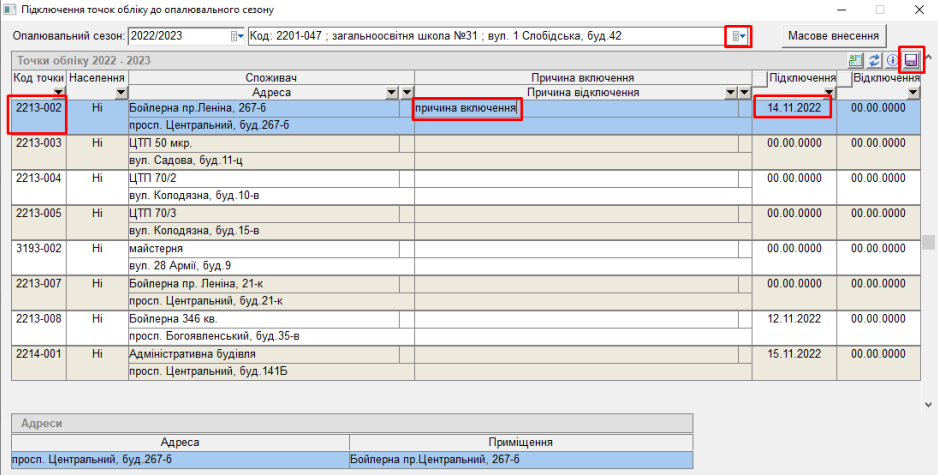
Task: Select the Адміністративна будівля row
Action: coord(194,354)
